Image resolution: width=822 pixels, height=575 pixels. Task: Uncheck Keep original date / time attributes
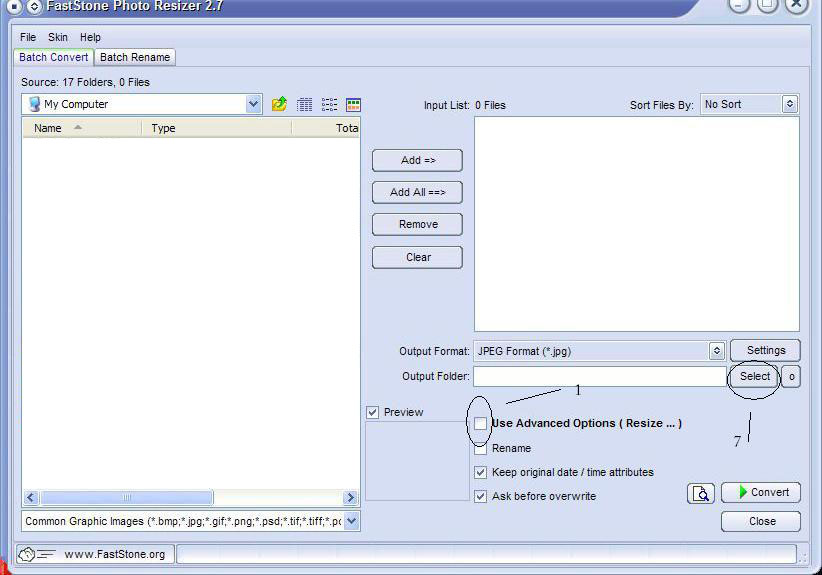click(480, 472)
